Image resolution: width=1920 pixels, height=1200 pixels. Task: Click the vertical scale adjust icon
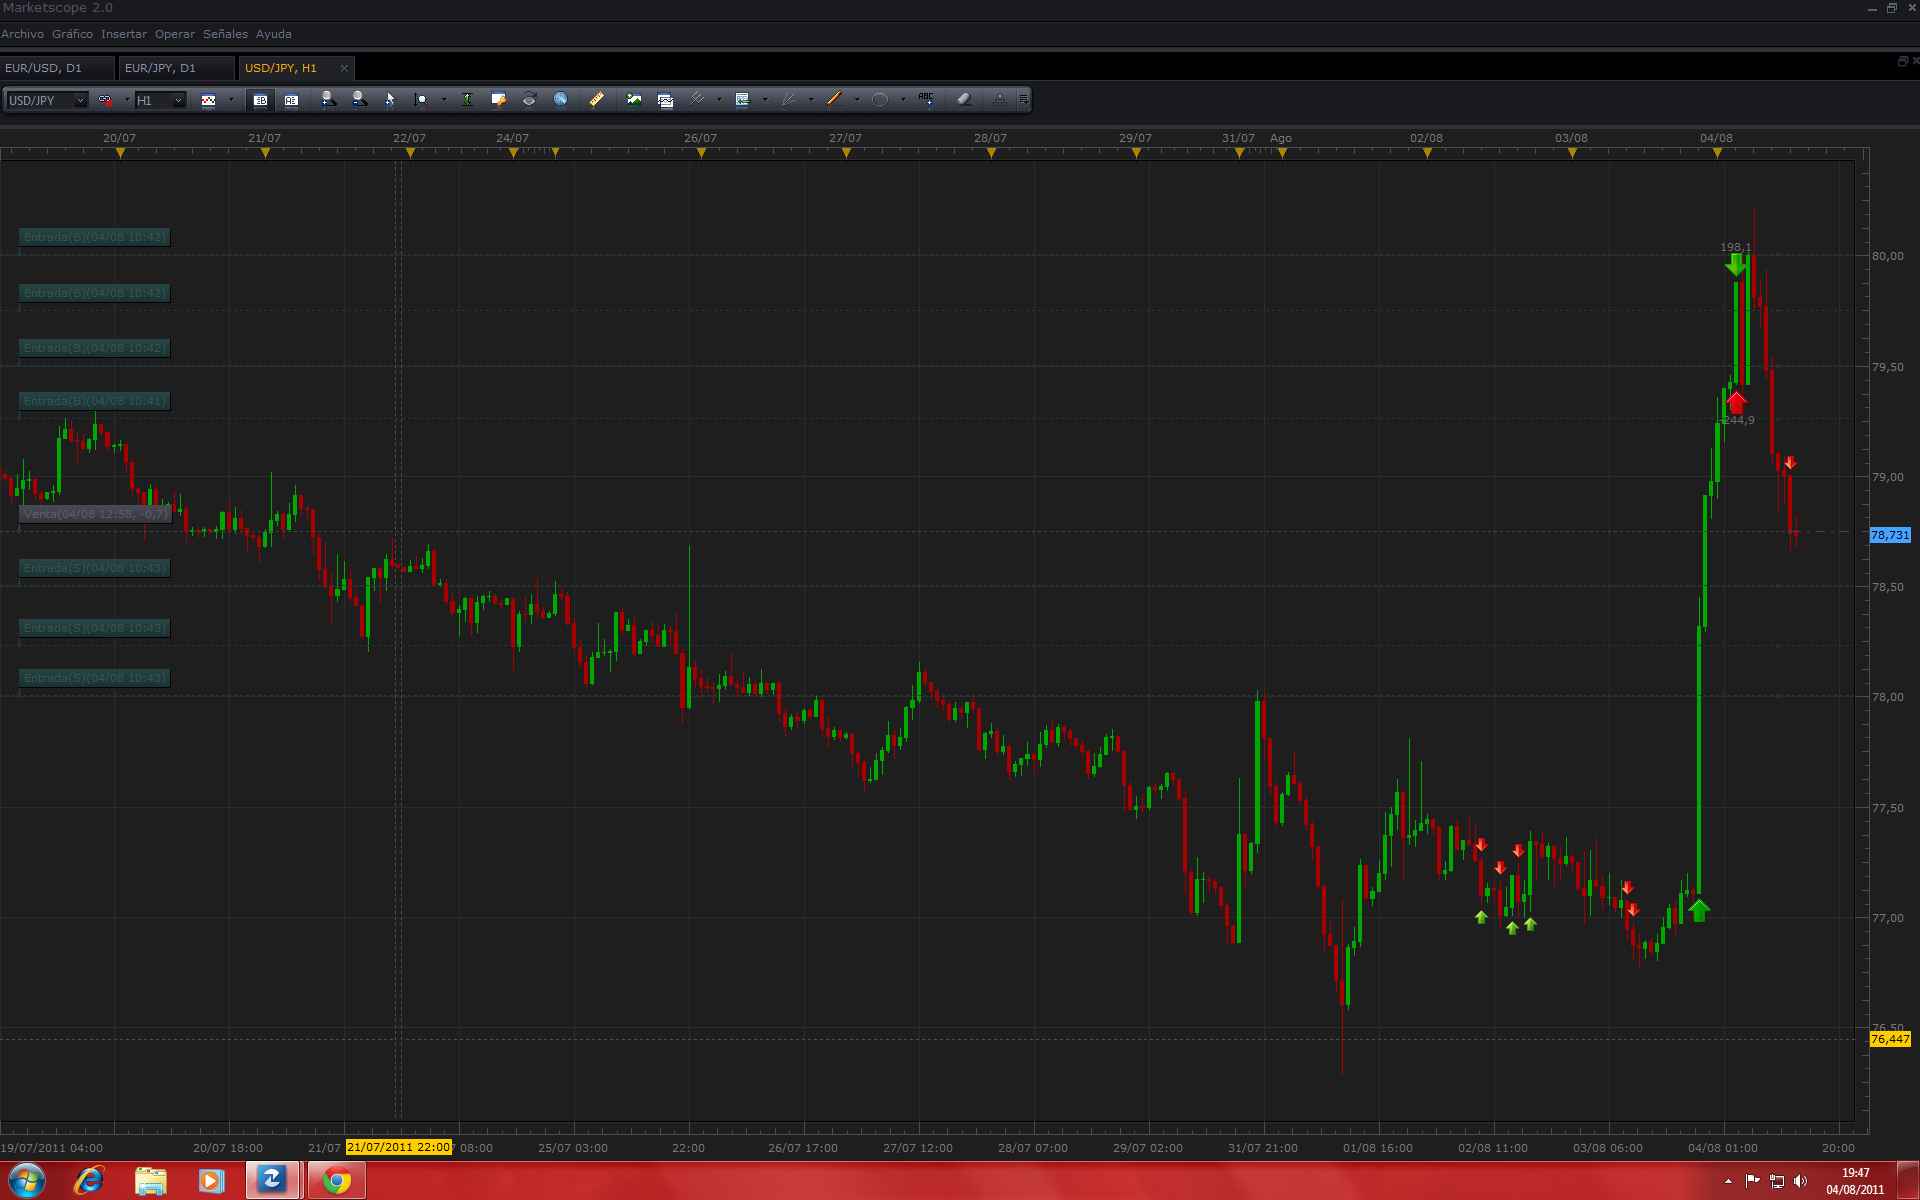467,99
